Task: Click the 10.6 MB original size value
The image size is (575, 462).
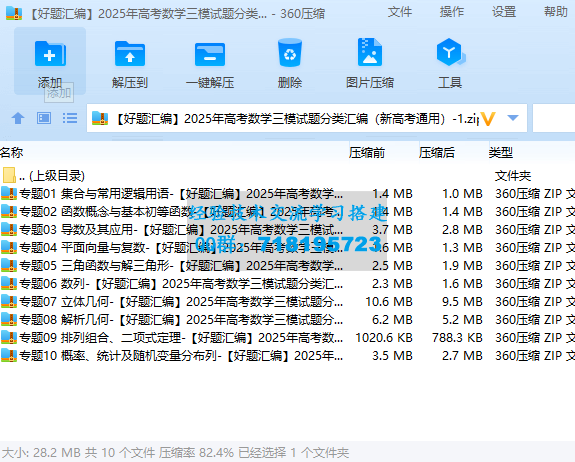Action: pos(389,301)
